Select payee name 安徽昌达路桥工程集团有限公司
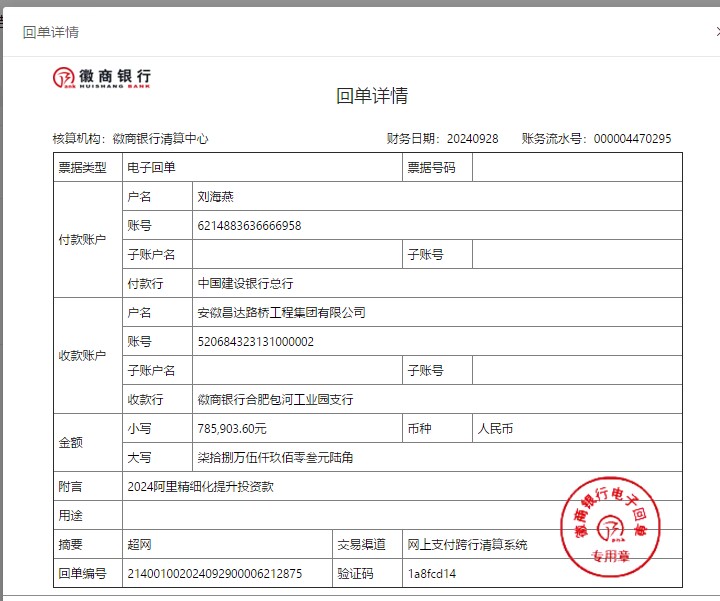Screen dimensions: 720x601 [x=281, y=313]
